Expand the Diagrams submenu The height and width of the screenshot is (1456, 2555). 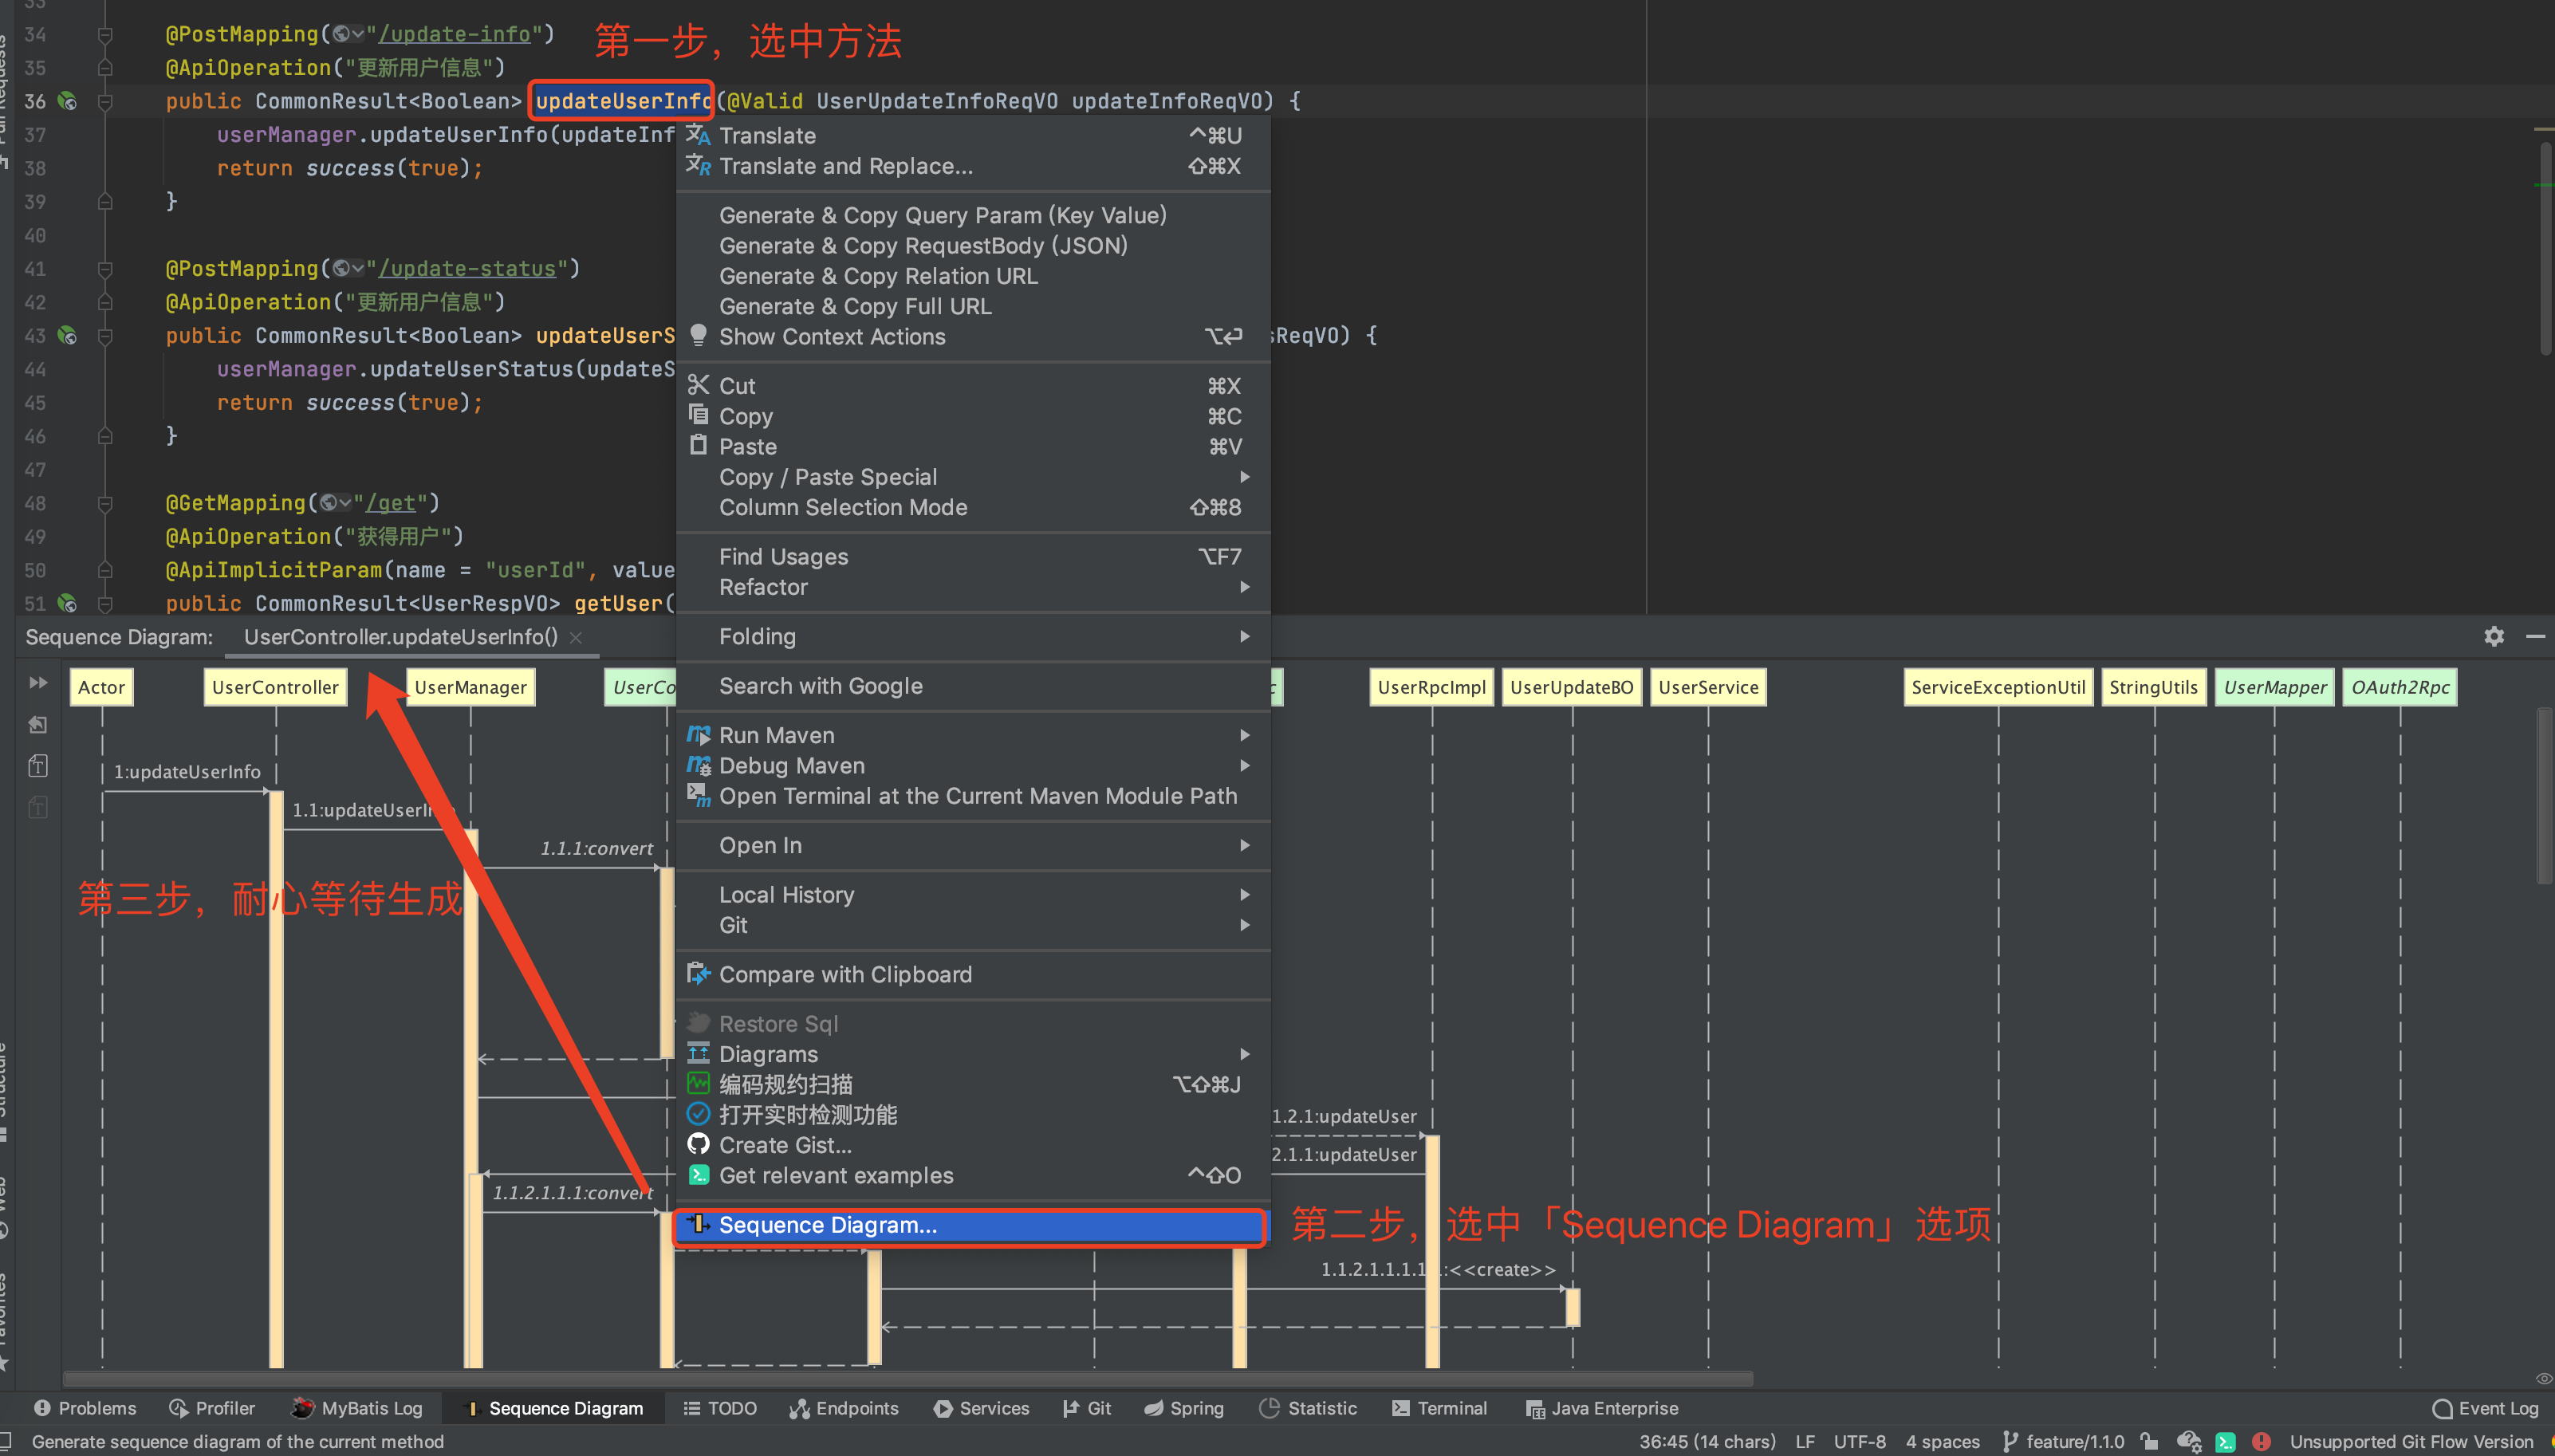tap(768, 1054)
